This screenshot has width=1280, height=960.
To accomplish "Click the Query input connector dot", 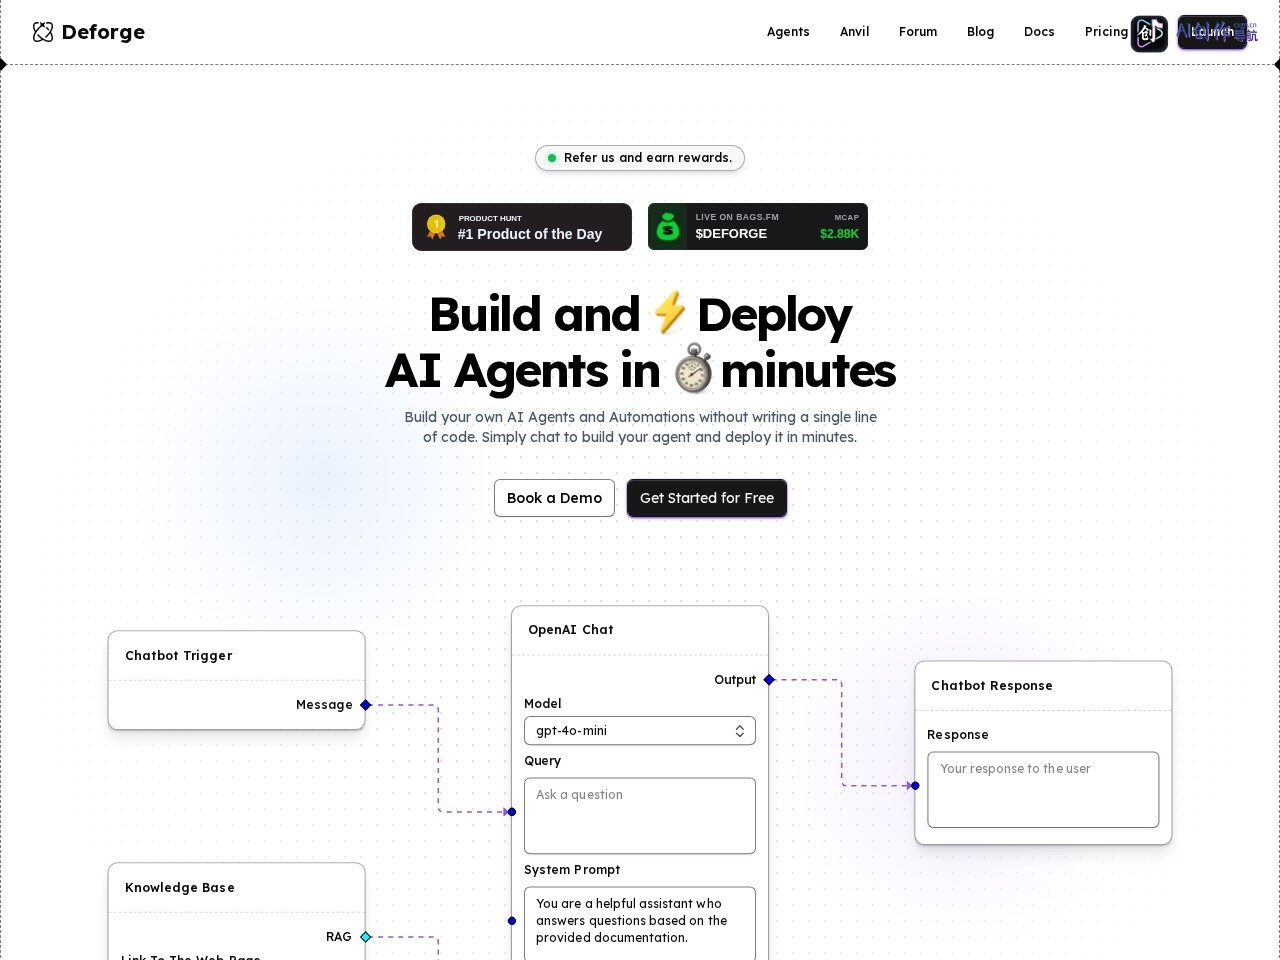I will 512,812.
